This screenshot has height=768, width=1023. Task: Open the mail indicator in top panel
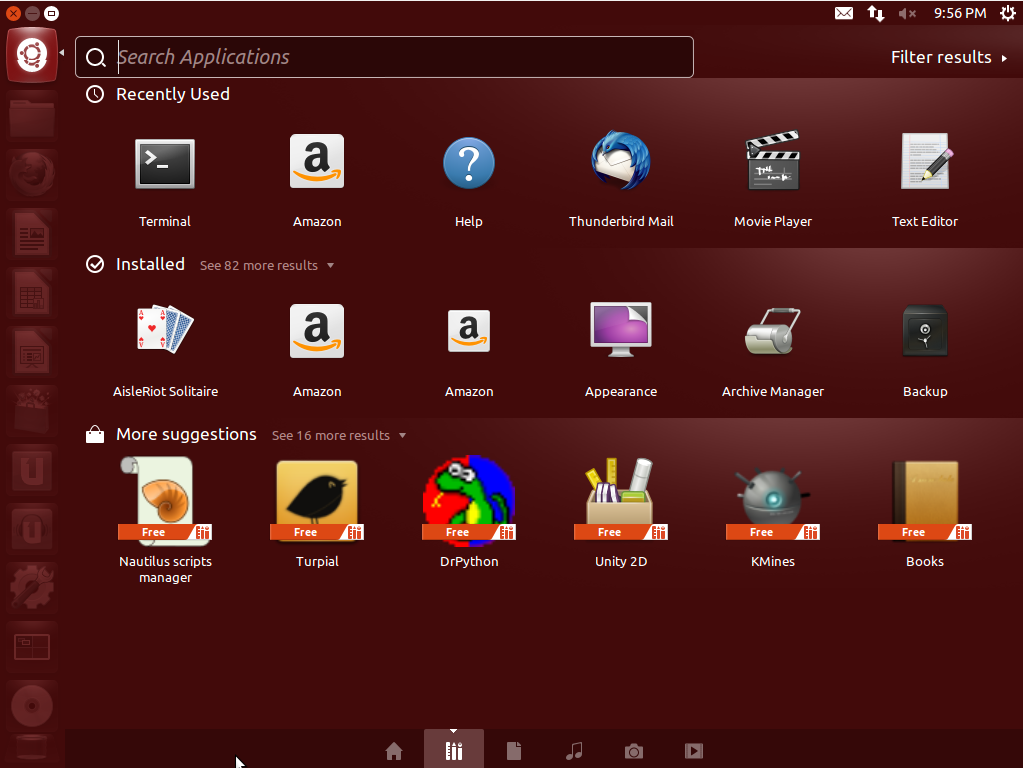pos(844,13)
